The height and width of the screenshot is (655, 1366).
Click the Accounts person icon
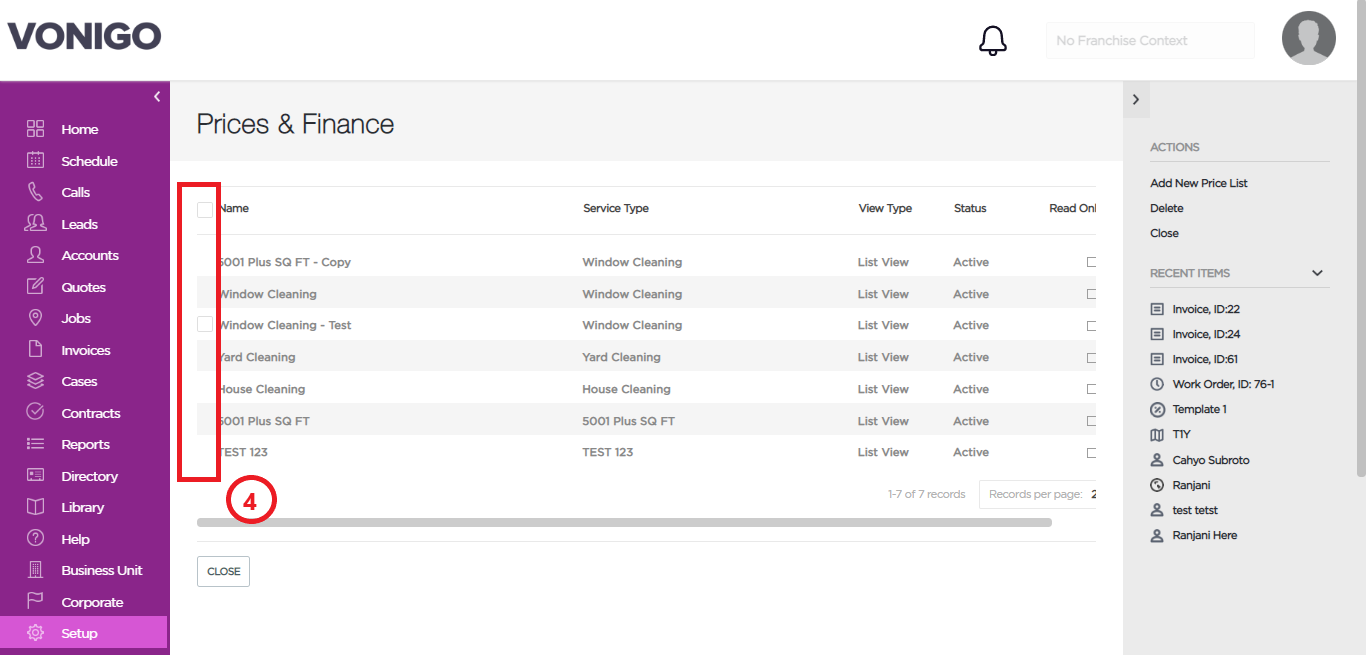35,255
